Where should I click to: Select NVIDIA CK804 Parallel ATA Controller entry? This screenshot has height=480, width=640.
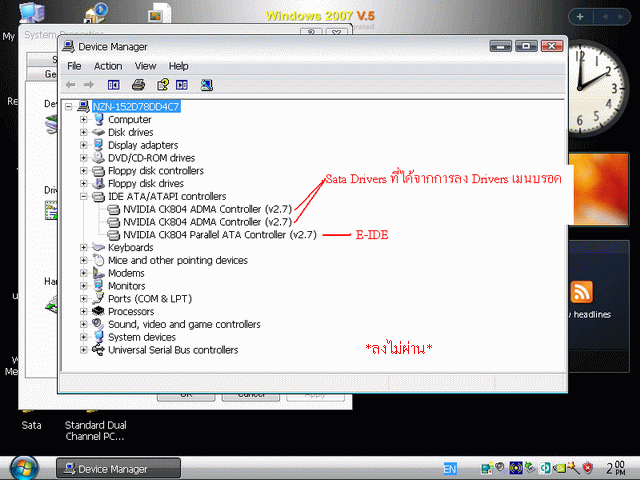(x=220, y=235)
